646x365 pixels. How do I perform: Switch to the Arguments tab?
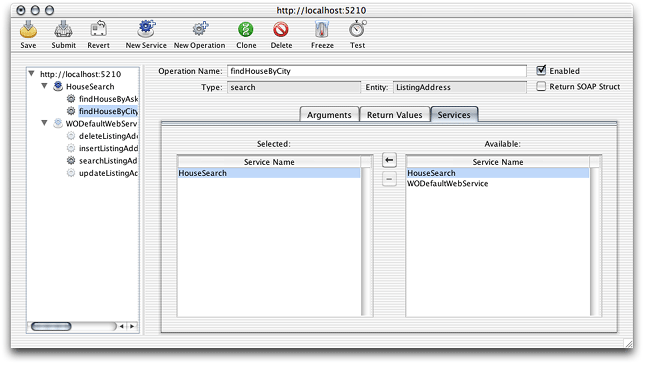click(329, 115)
